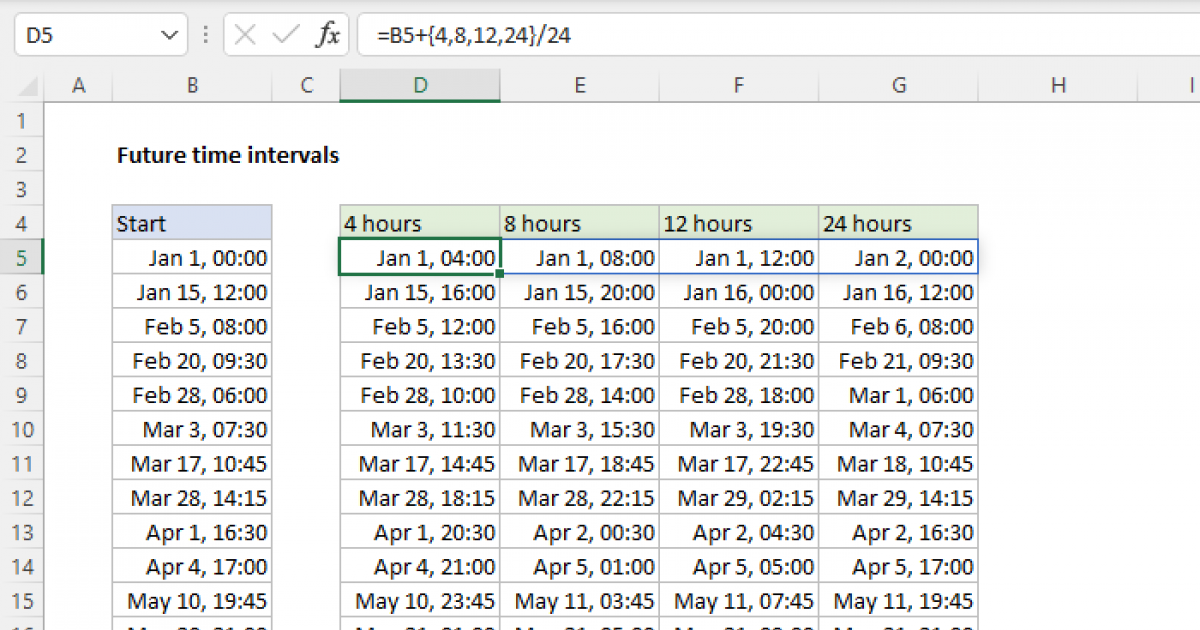Viewport: 1200px width, 630px height.
Task: Cancel formula entry with the X icon
Action: coord(243,31)
